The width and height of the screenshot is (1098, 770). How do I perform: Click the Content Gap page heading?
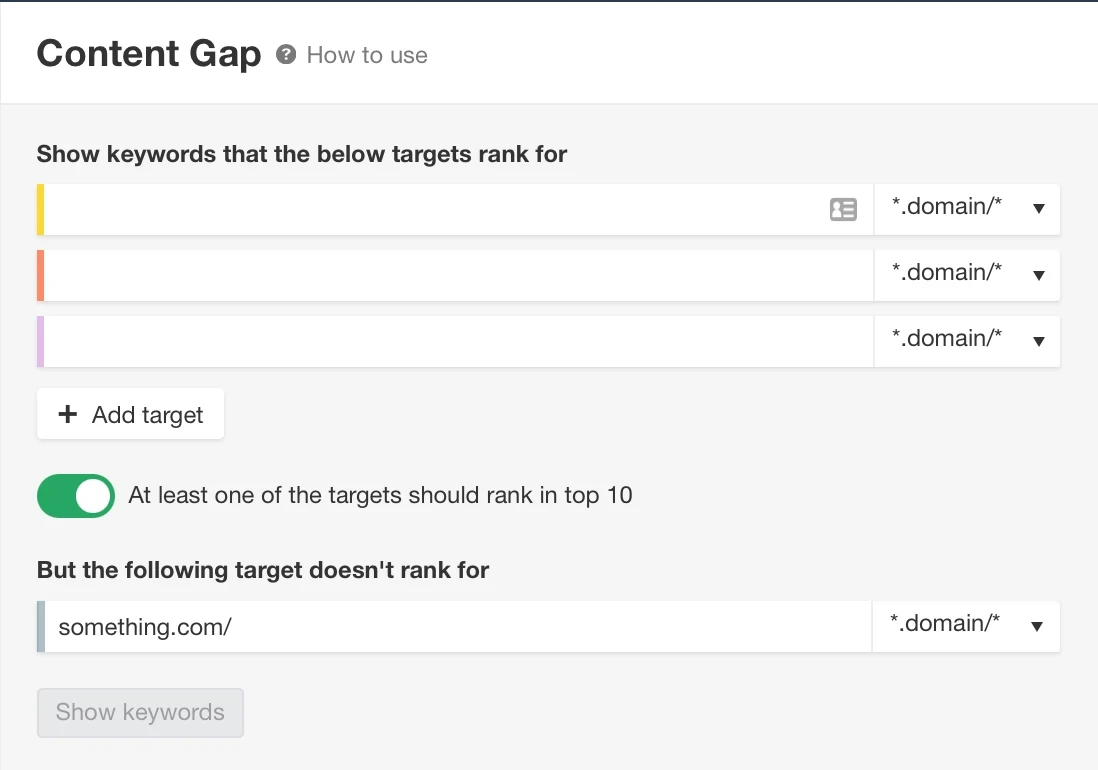149,54
